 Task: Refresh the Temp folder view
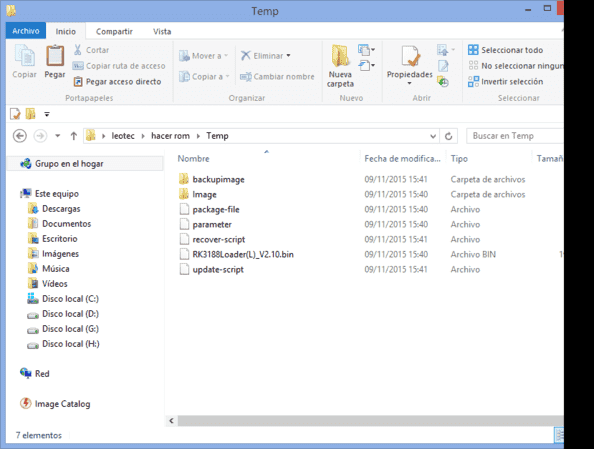(449, 136)
